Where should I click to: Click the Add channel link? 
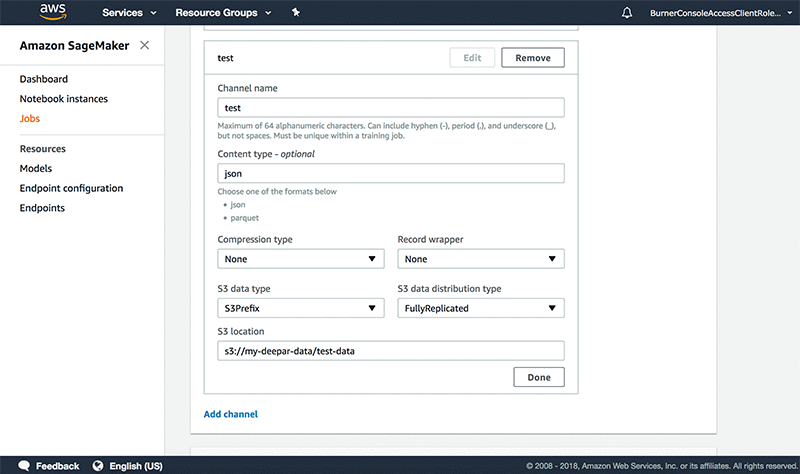[231, 414]
